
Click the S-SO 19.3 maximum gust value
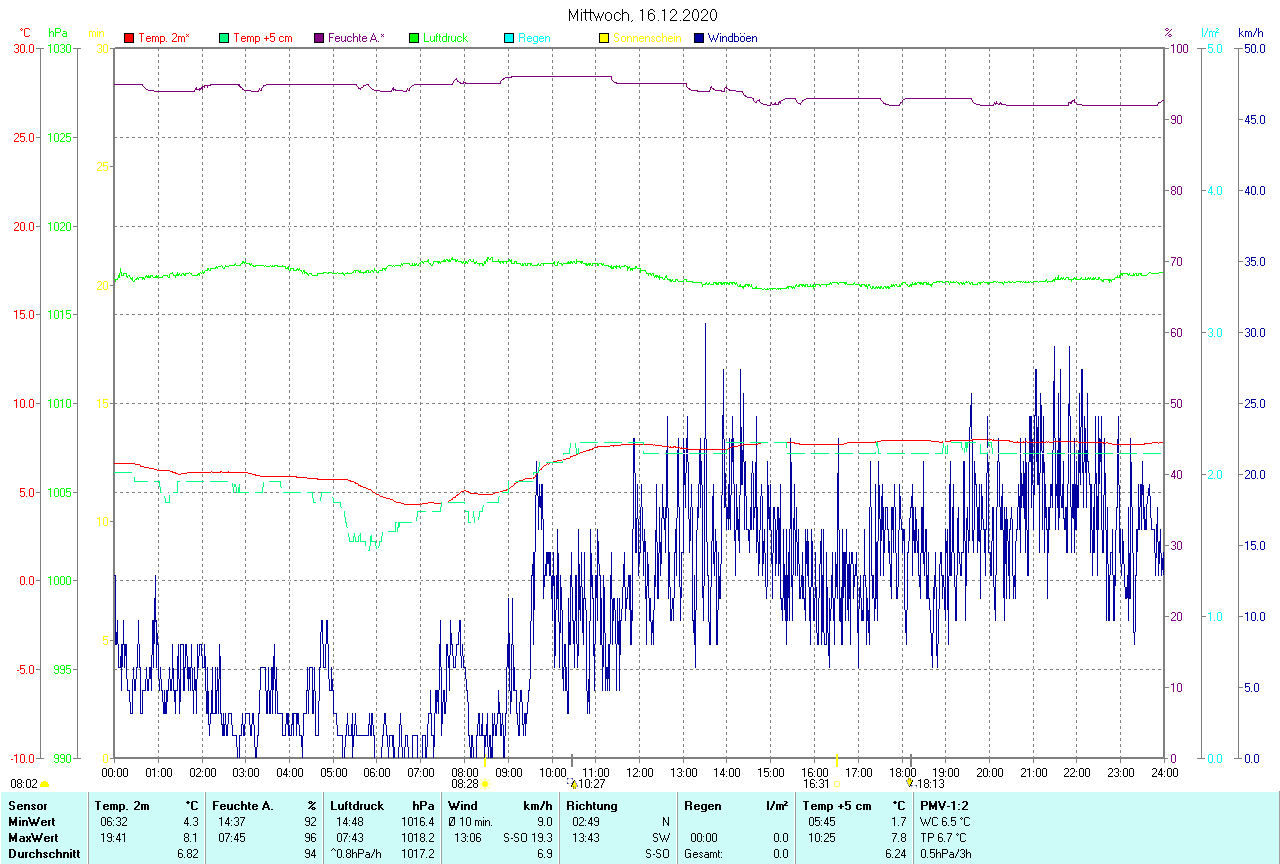click(x=527, y=838)
